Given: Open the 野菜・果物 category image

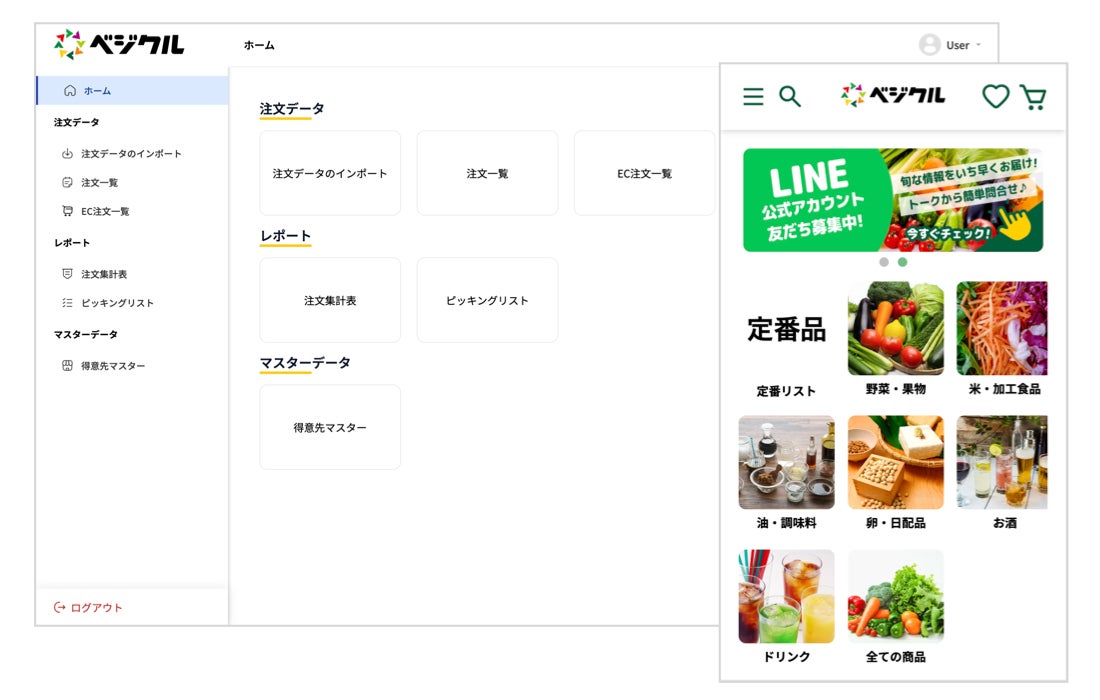Looking at the screenshot, I should (896, 328).
